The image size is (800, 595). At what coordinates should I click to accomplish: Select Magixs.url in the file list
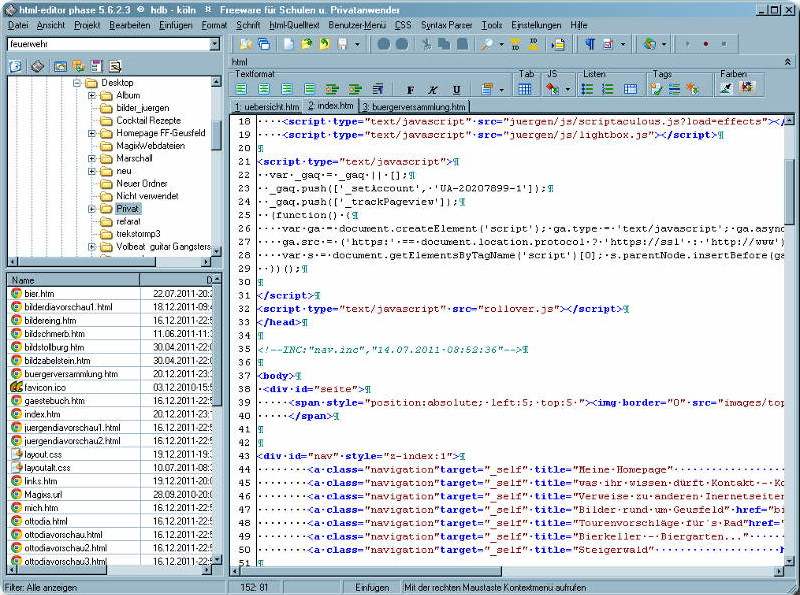tap(43, 494)
